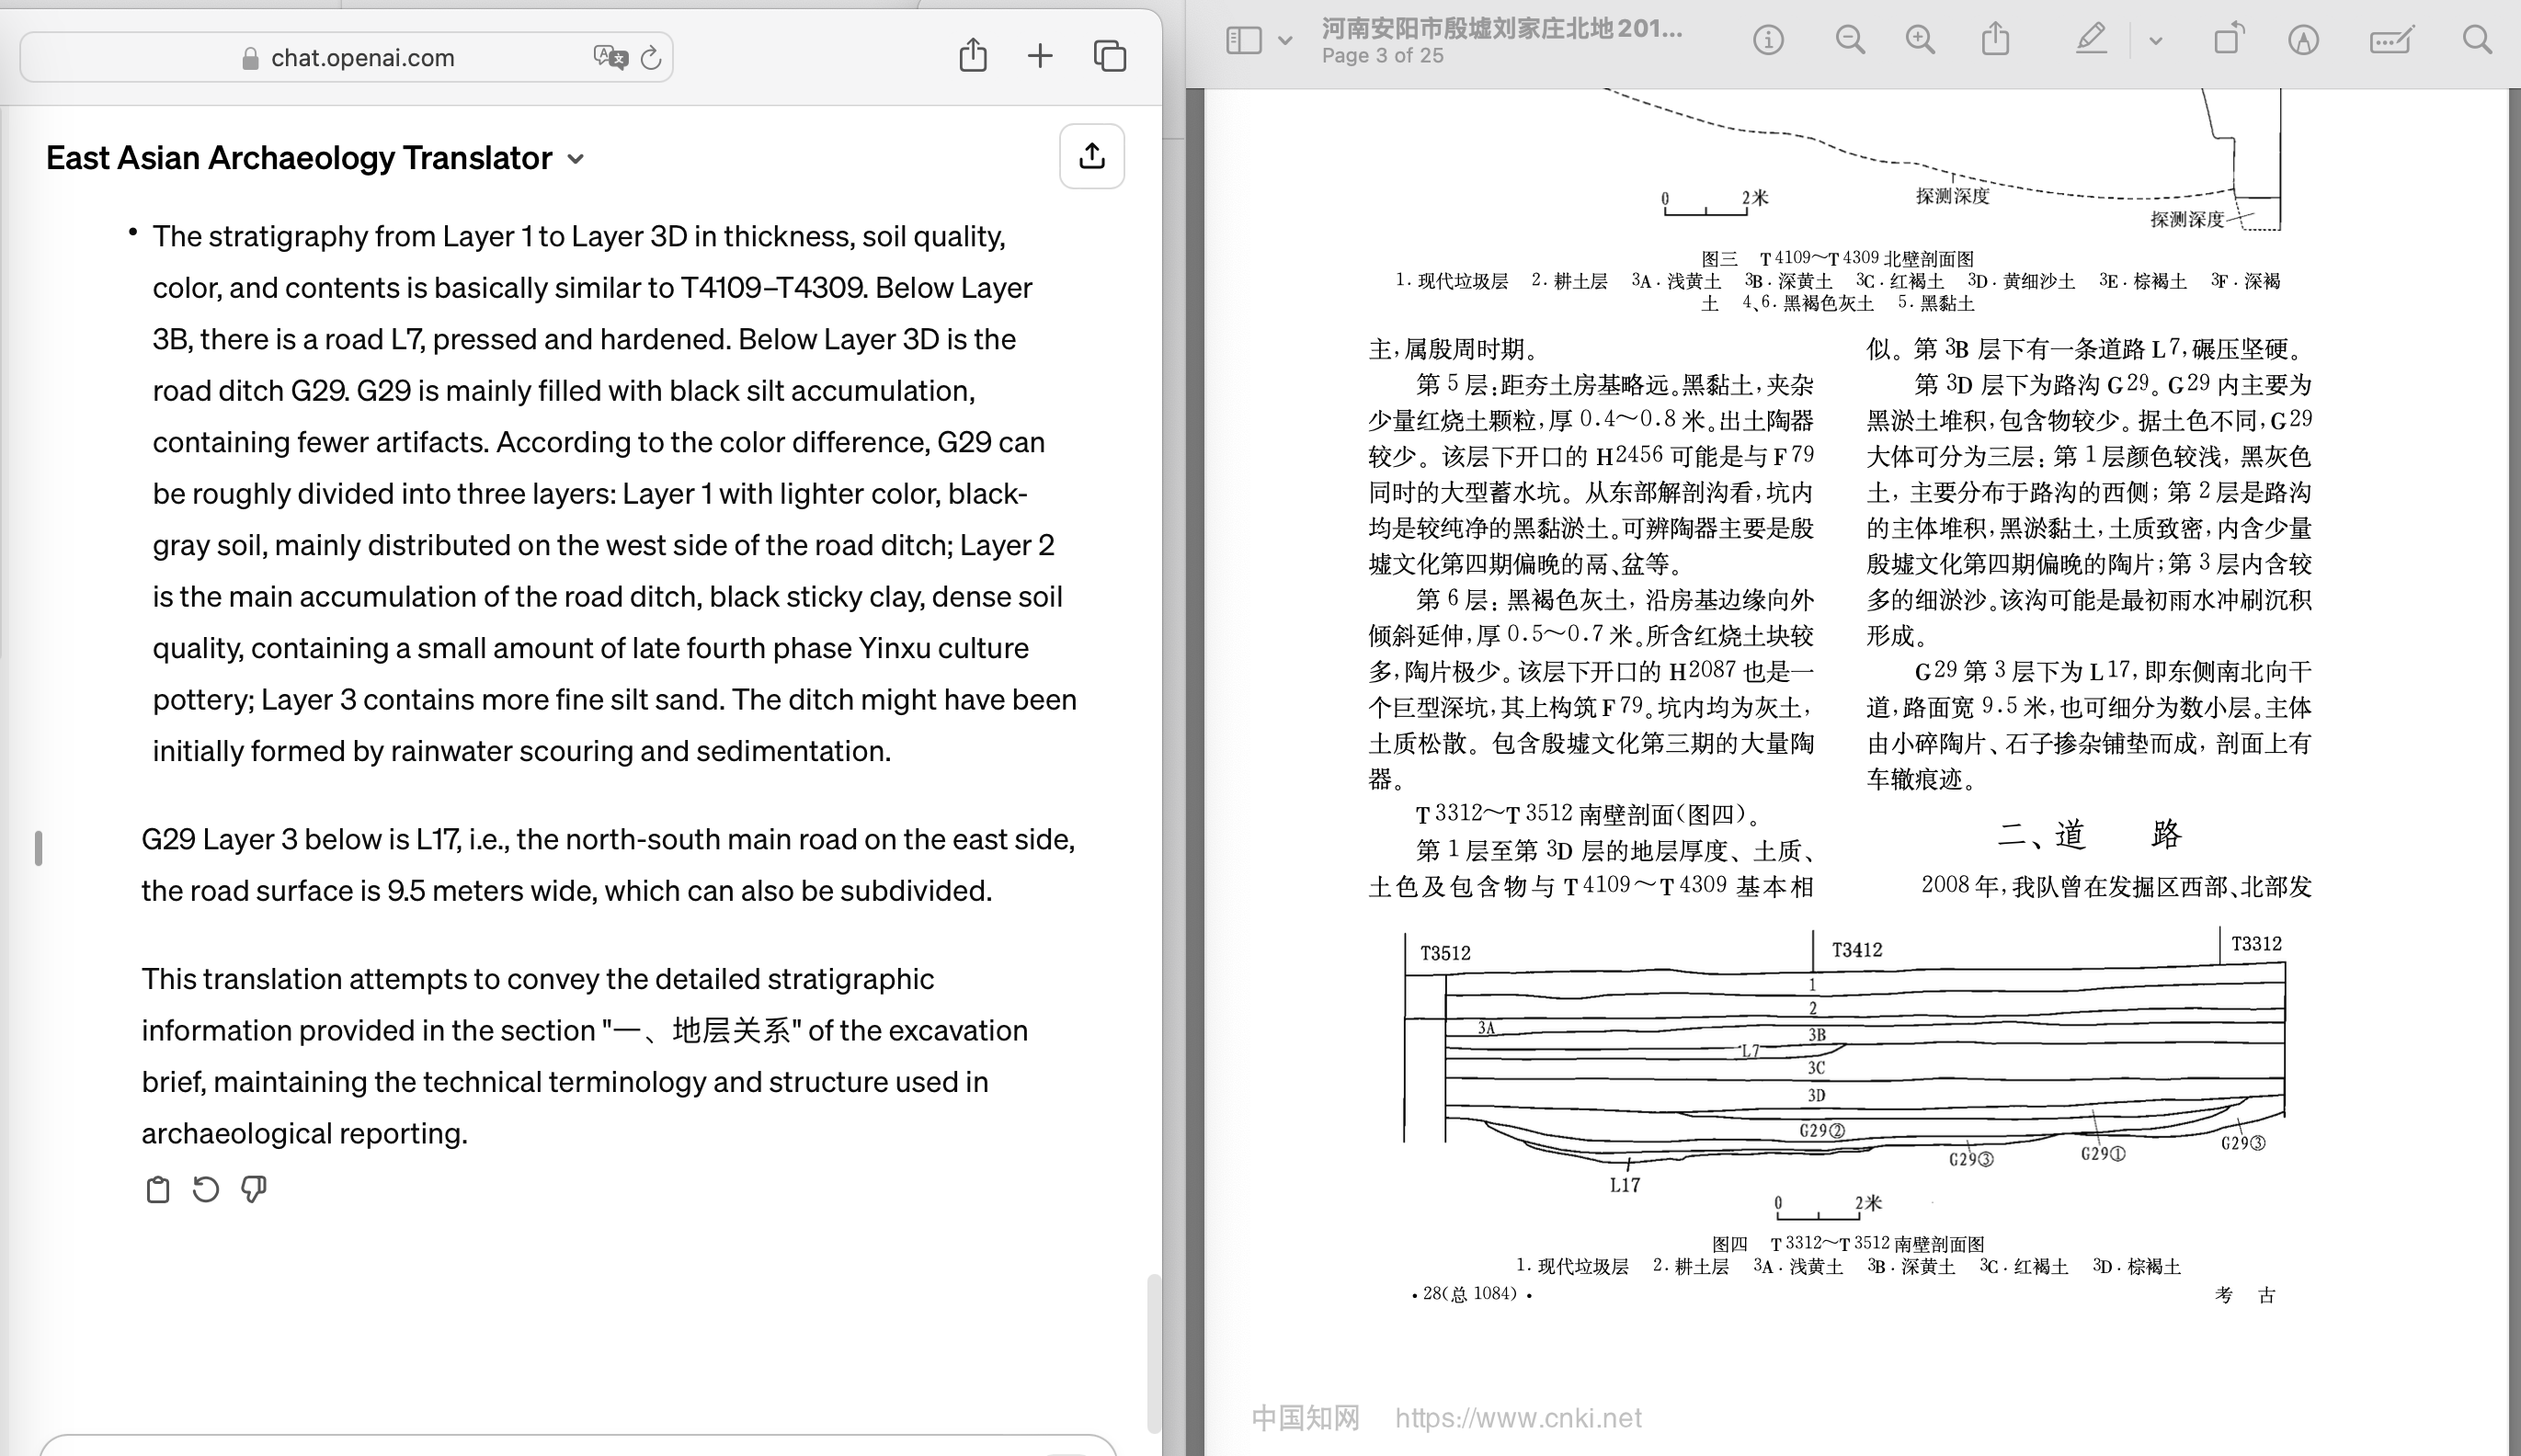Click the chat message input field at bottom
Screen dimensions: 2521x1456
tap(578, 1446)
